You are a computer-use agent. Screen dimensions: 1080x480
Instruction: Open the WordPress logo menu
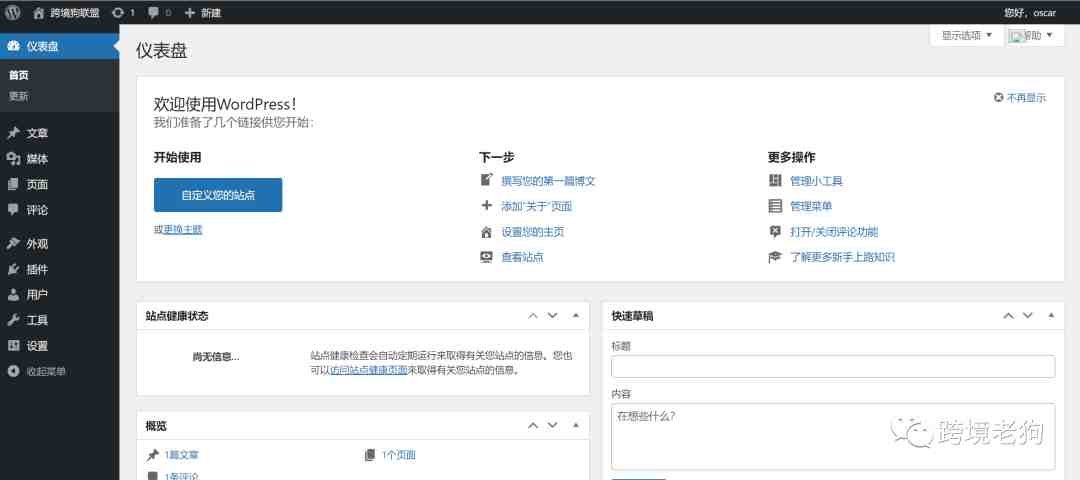point(13,12)
